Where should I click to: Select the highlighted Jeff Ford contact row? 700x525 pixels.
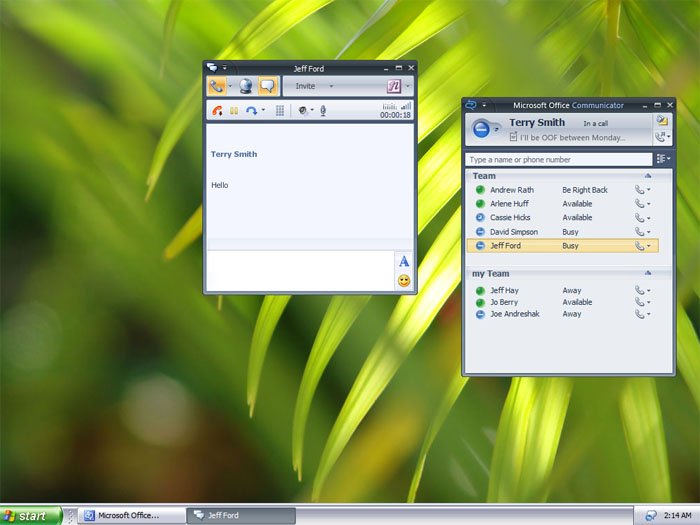coord(562,246)
